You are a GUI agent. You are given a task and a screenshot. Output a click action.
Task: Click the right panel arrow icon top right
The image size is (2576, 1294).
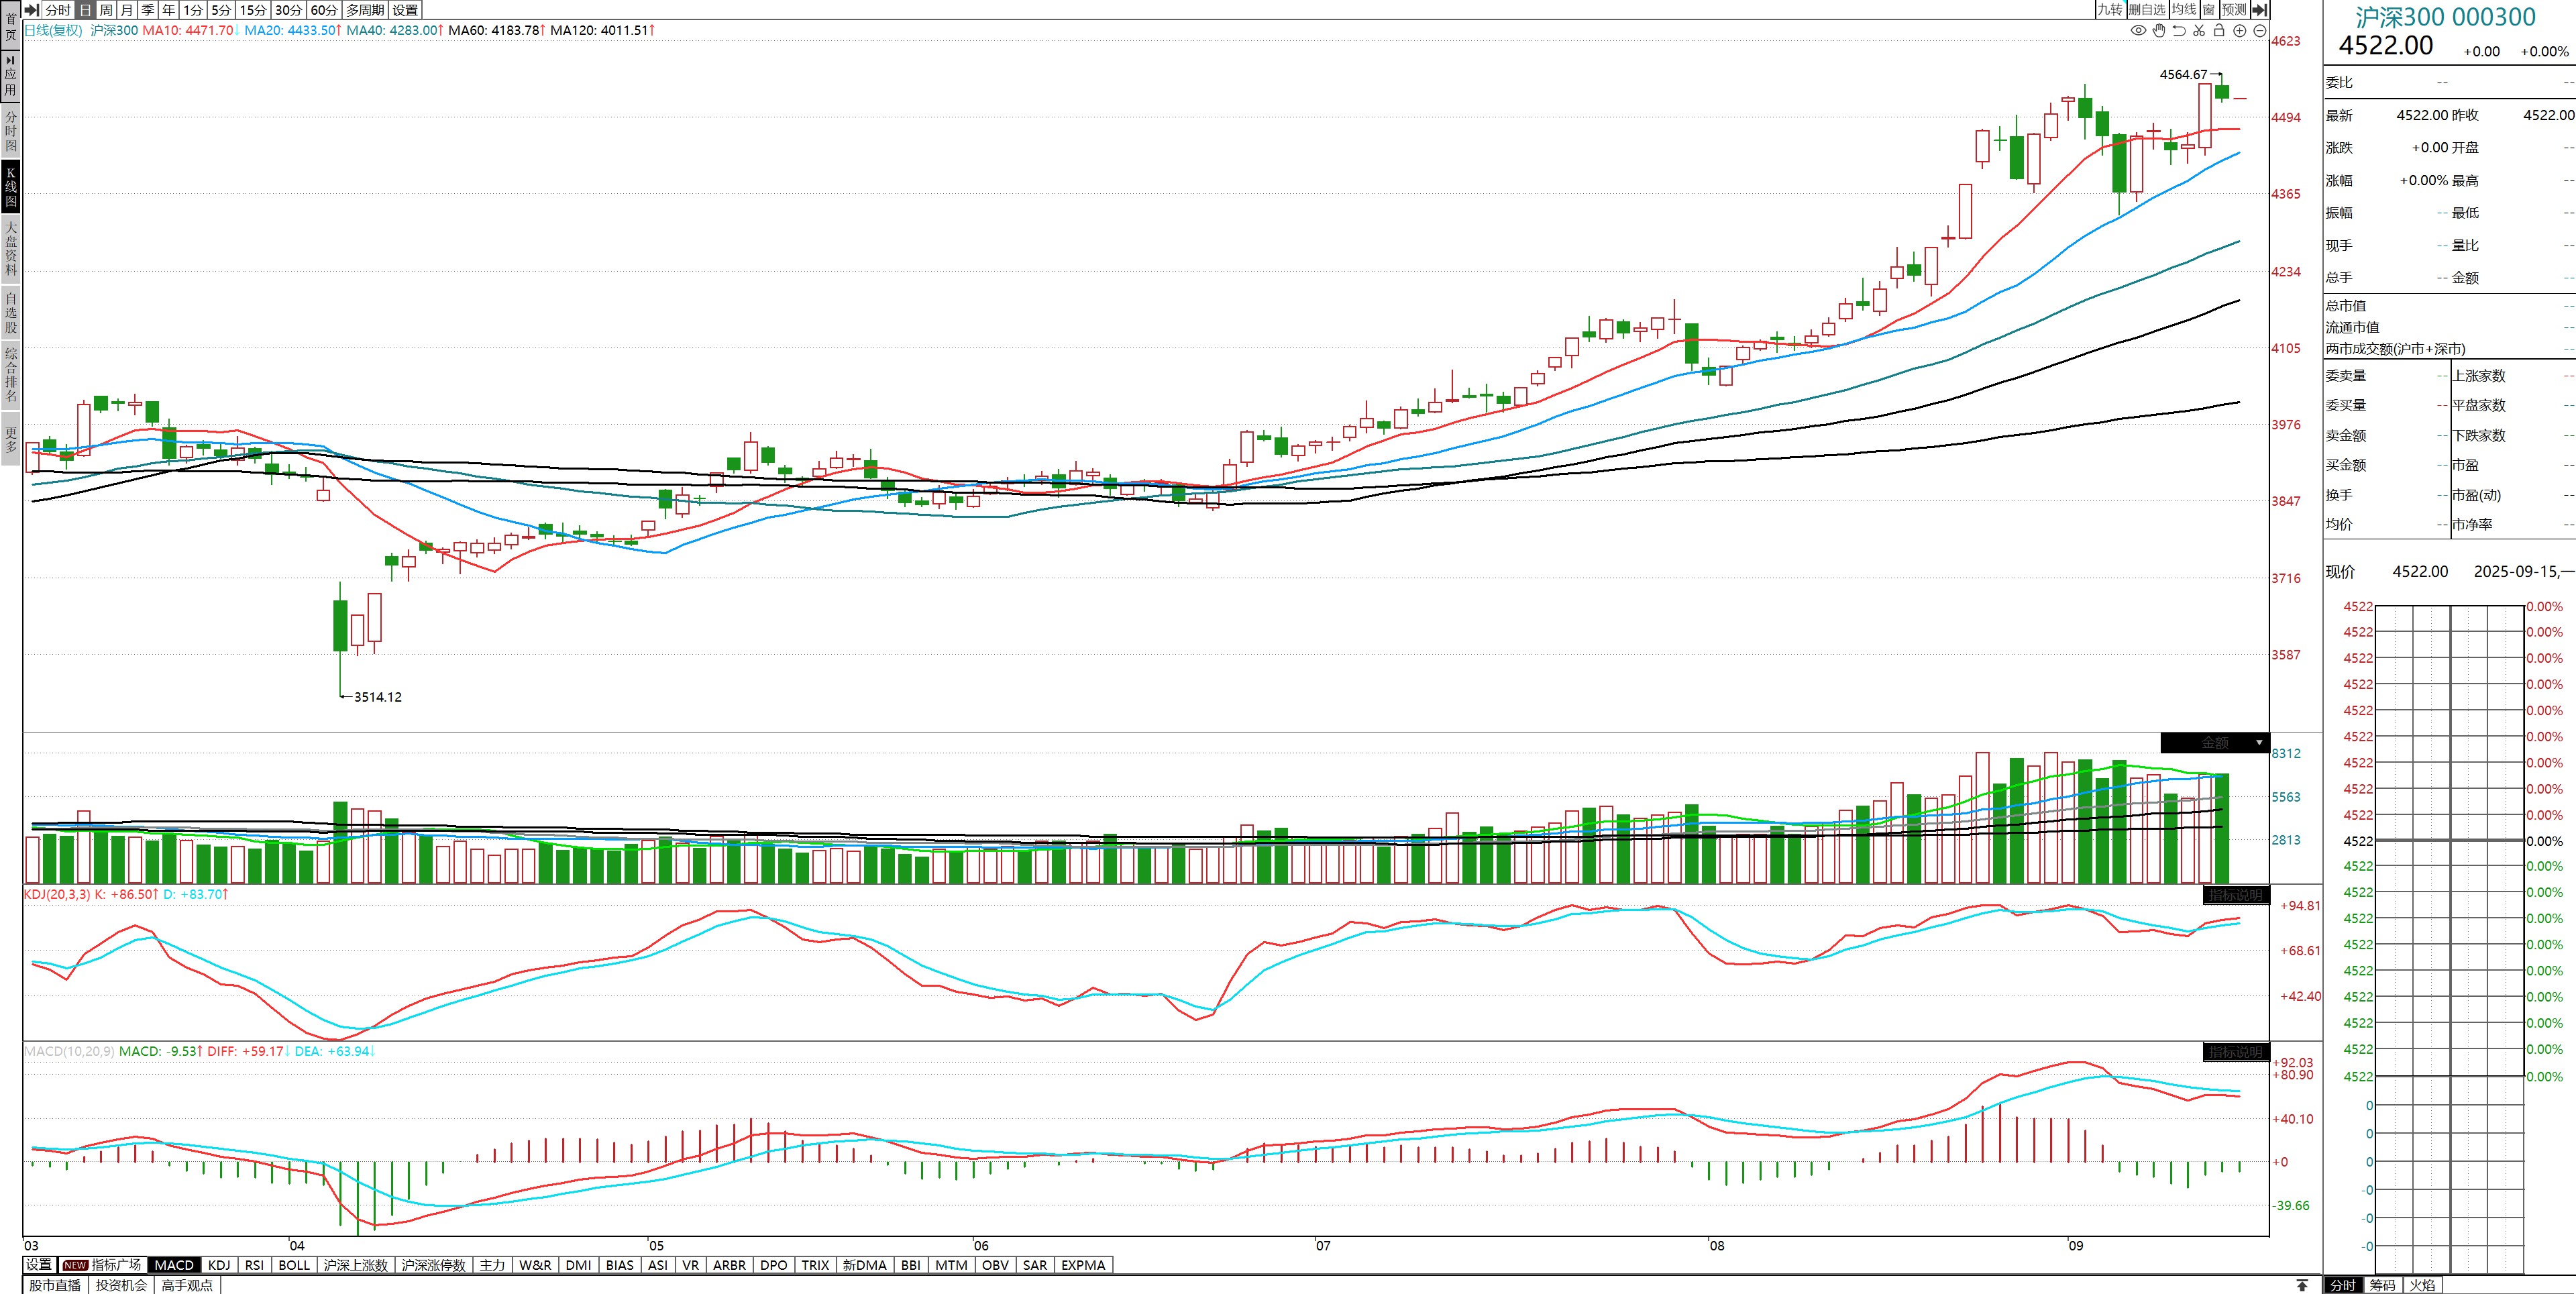(2259, 9)
